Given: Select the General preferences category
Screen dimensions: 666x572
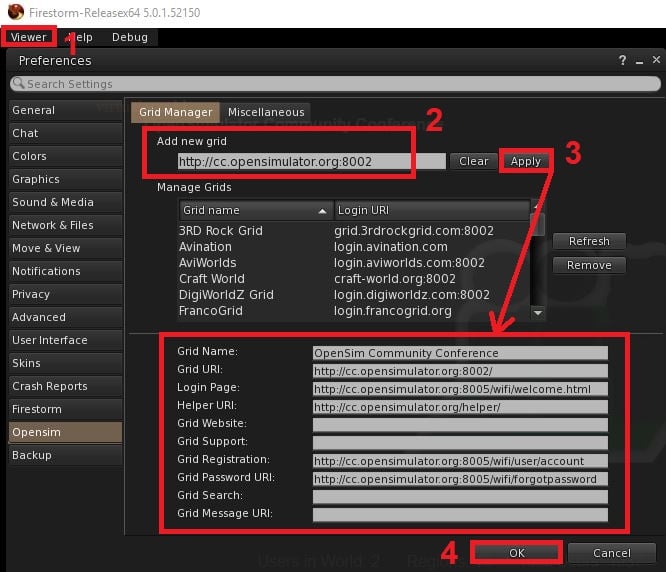Looking at the screenshot, I should click(x=66, y=110).
